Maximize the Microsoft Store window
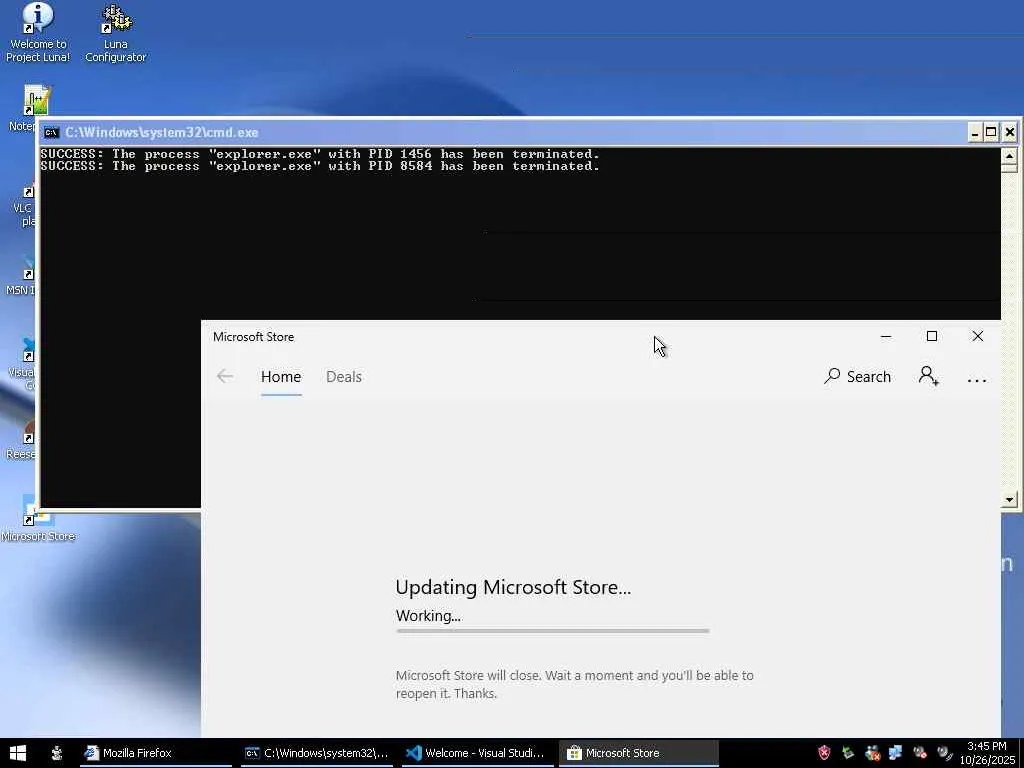This screenshot has height=768, width=1024. (x=932, y=336)
